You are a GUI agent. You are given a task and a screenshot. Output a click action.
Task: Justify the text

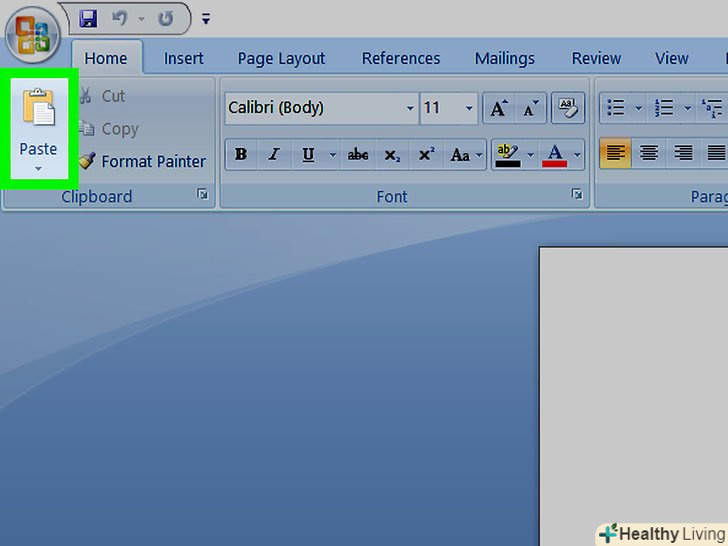[715, 152]
